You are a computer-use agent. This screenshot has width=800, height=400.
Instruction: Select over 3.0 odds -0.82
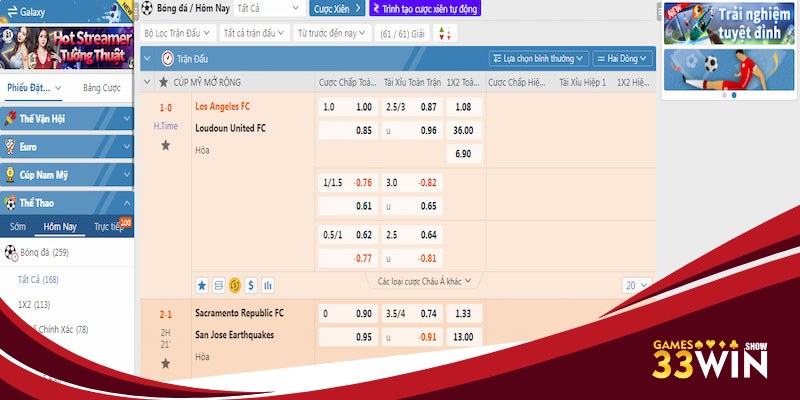click(x=412, y=183)
